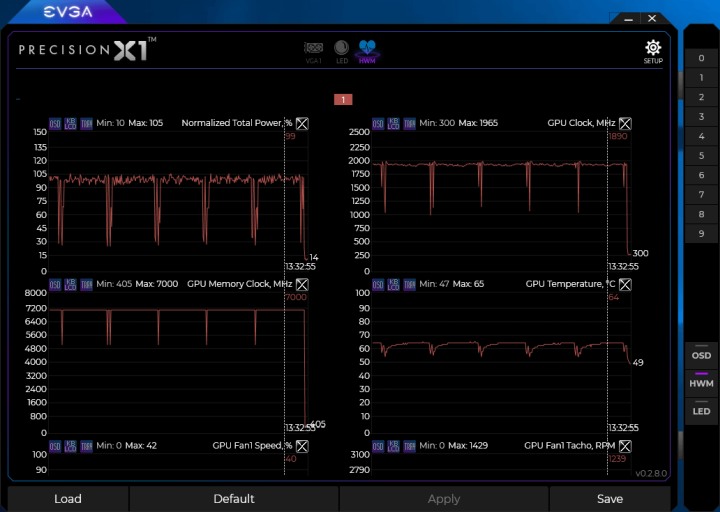Viewport: 720px width, 512px height.
Task: Click the GPU Fan1 Speed, % title
Action: tap(252, 445)
